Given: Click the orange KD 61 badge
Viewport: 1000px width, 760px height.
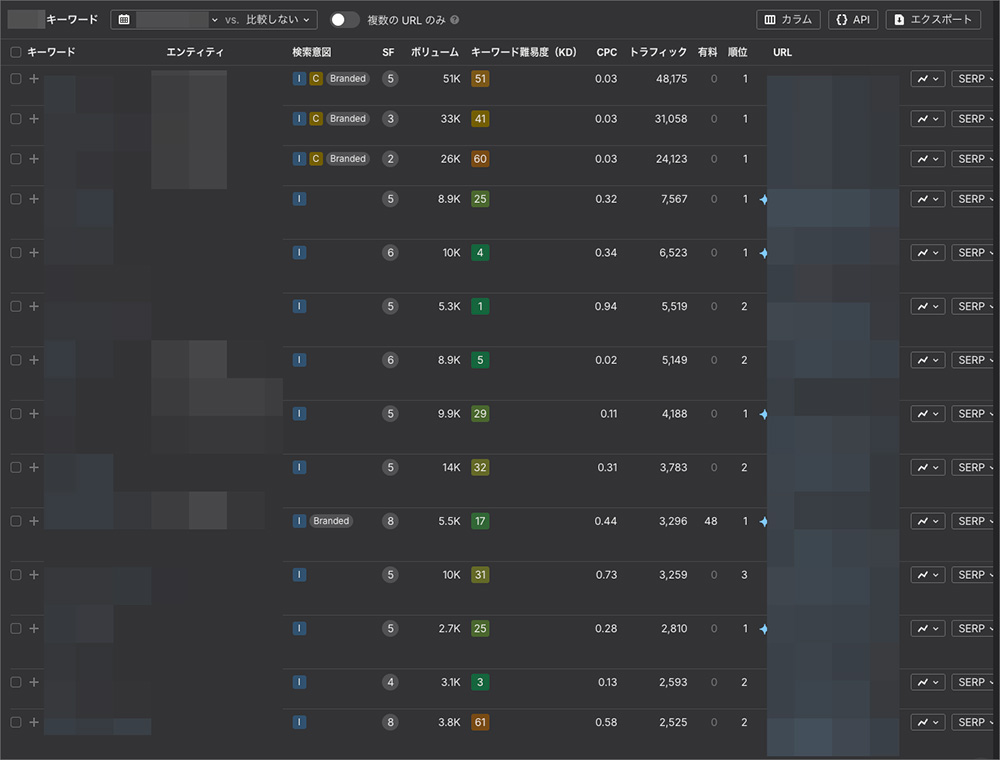Looking at the screenshot, I should coord(480,722).
